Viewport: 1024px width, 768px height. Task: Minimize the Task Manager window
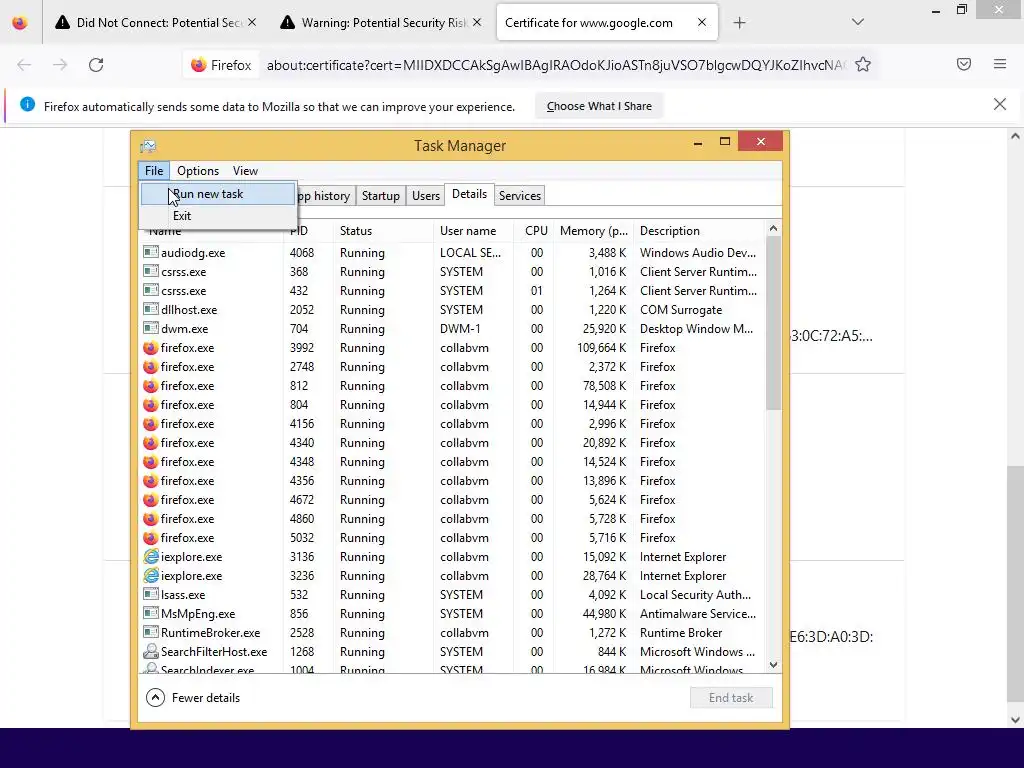697,142
